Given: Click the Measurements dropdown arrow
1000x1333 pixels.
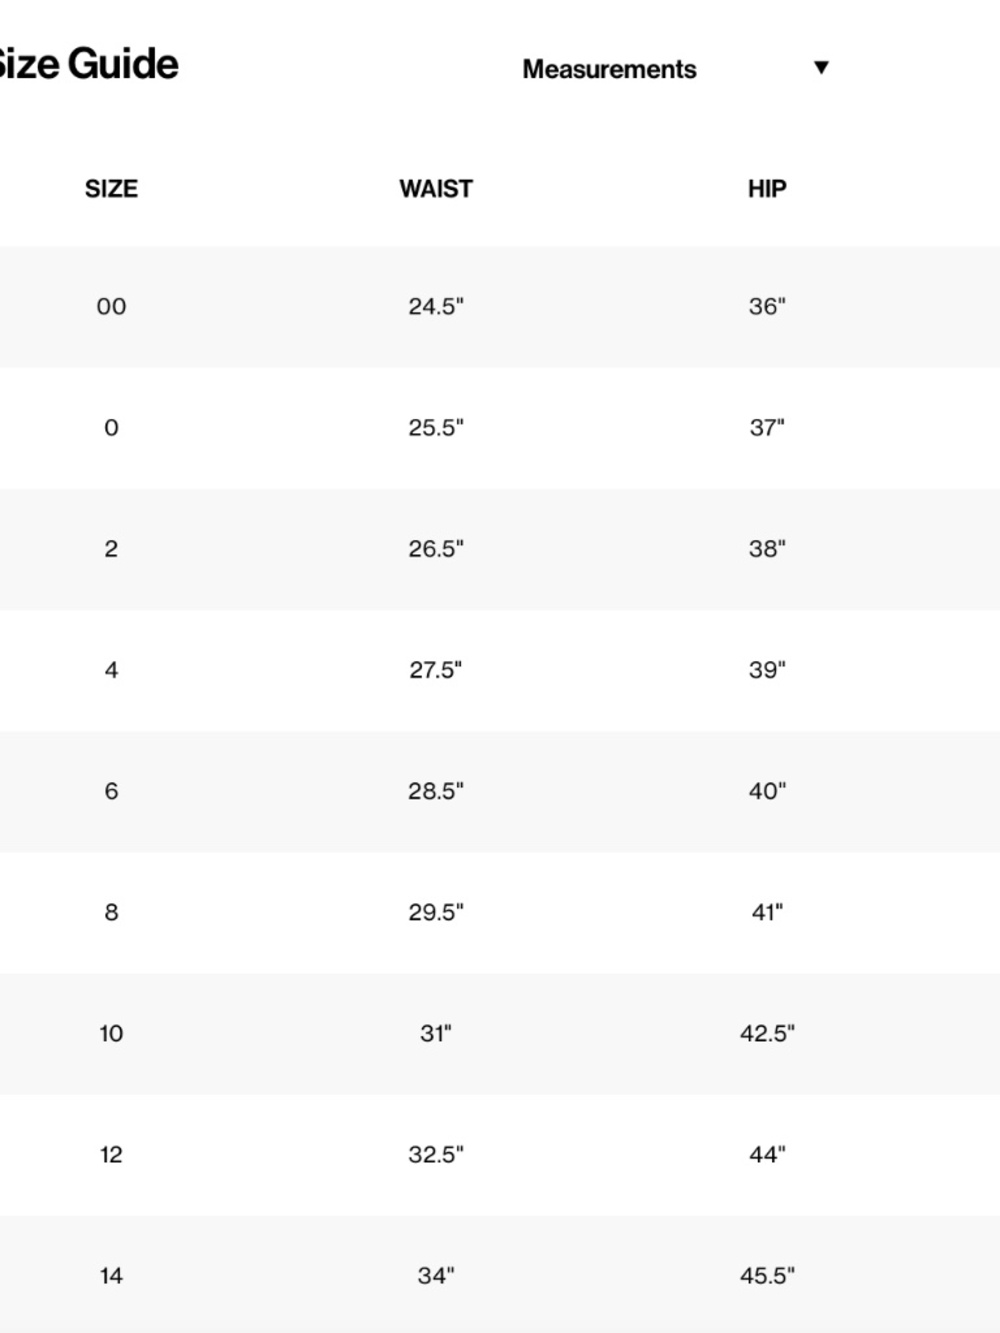Looking at the screenshot, I should [x=821, y=68].
